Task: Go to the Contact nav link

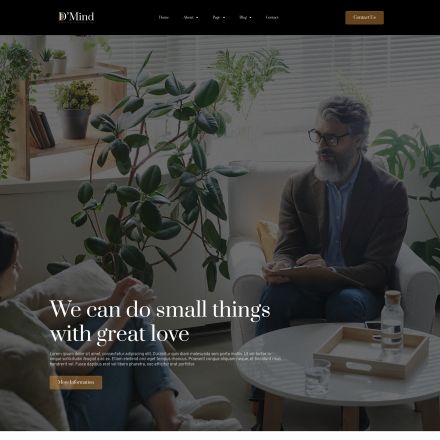Action: [272, 17]
